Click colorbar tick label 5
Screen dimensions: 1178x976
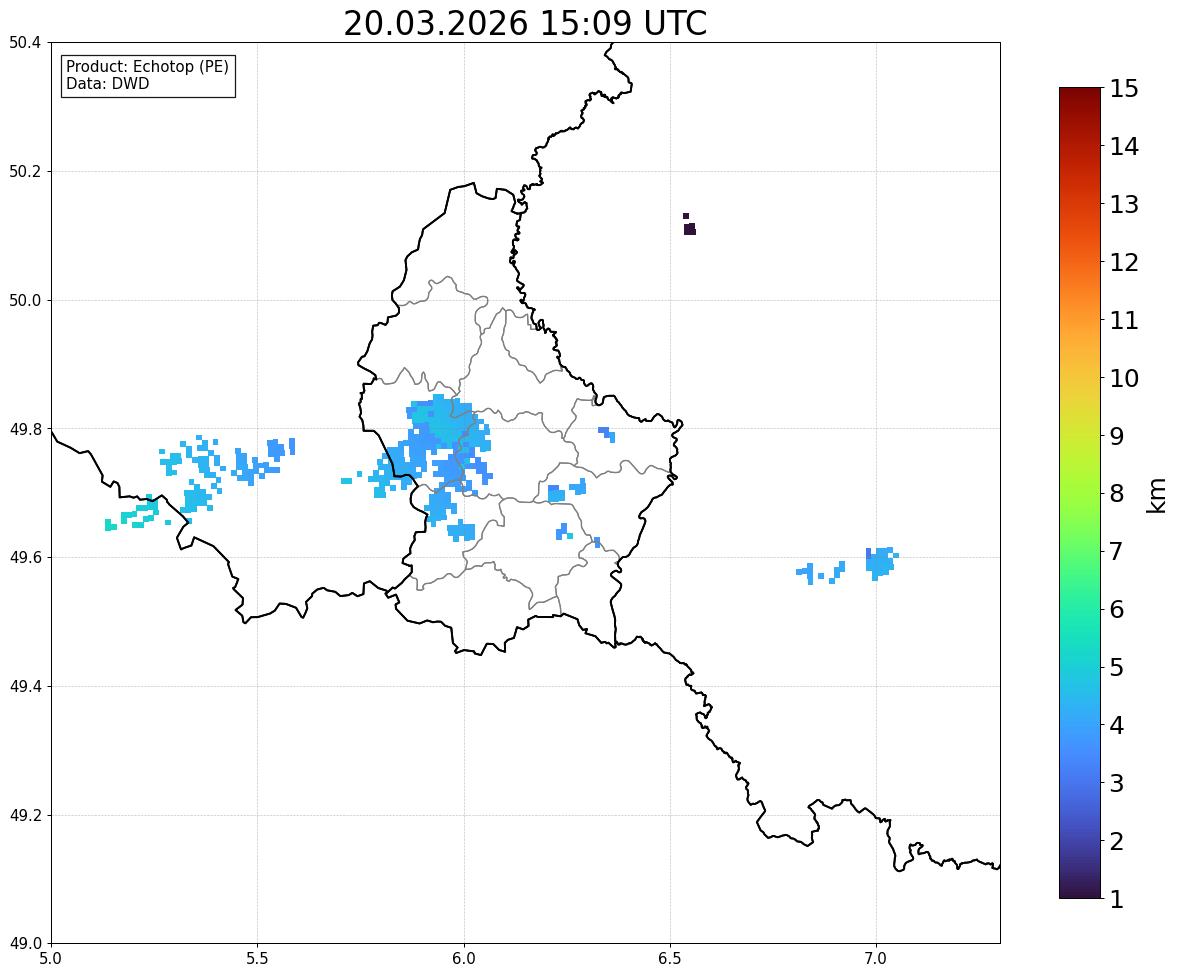click(1116, 667)
